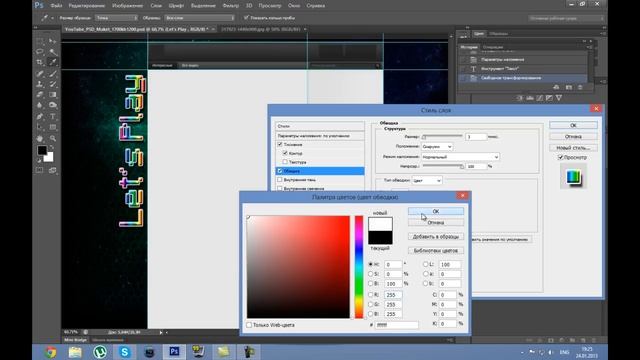
Task: Open the Положение position dropdown
Action: [x=437, y=146]
